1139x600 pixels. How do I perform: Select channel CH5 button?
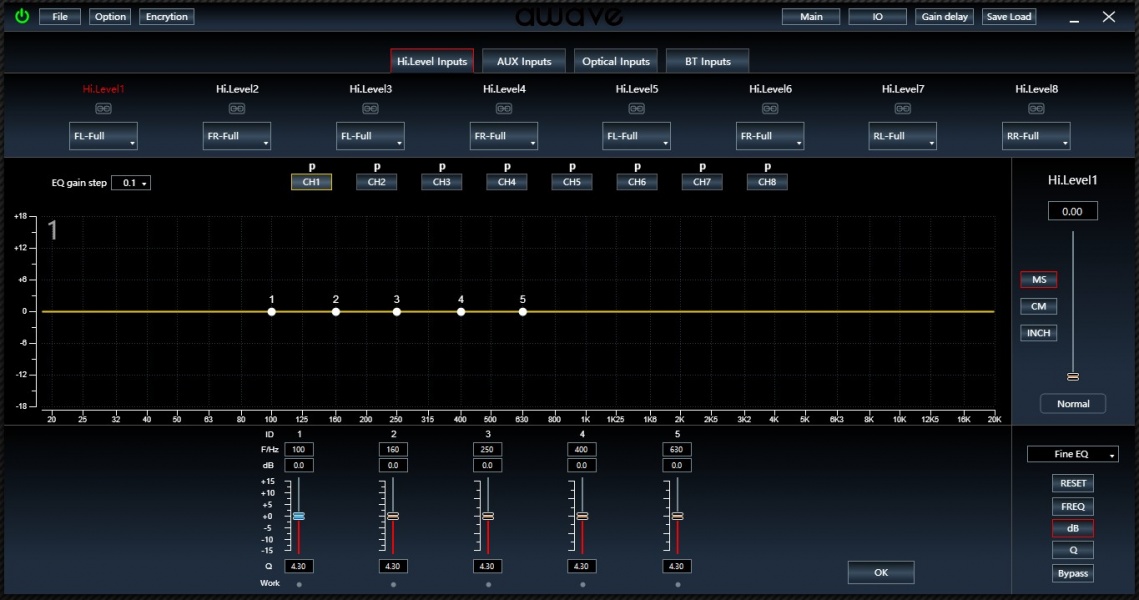[572, 182]
